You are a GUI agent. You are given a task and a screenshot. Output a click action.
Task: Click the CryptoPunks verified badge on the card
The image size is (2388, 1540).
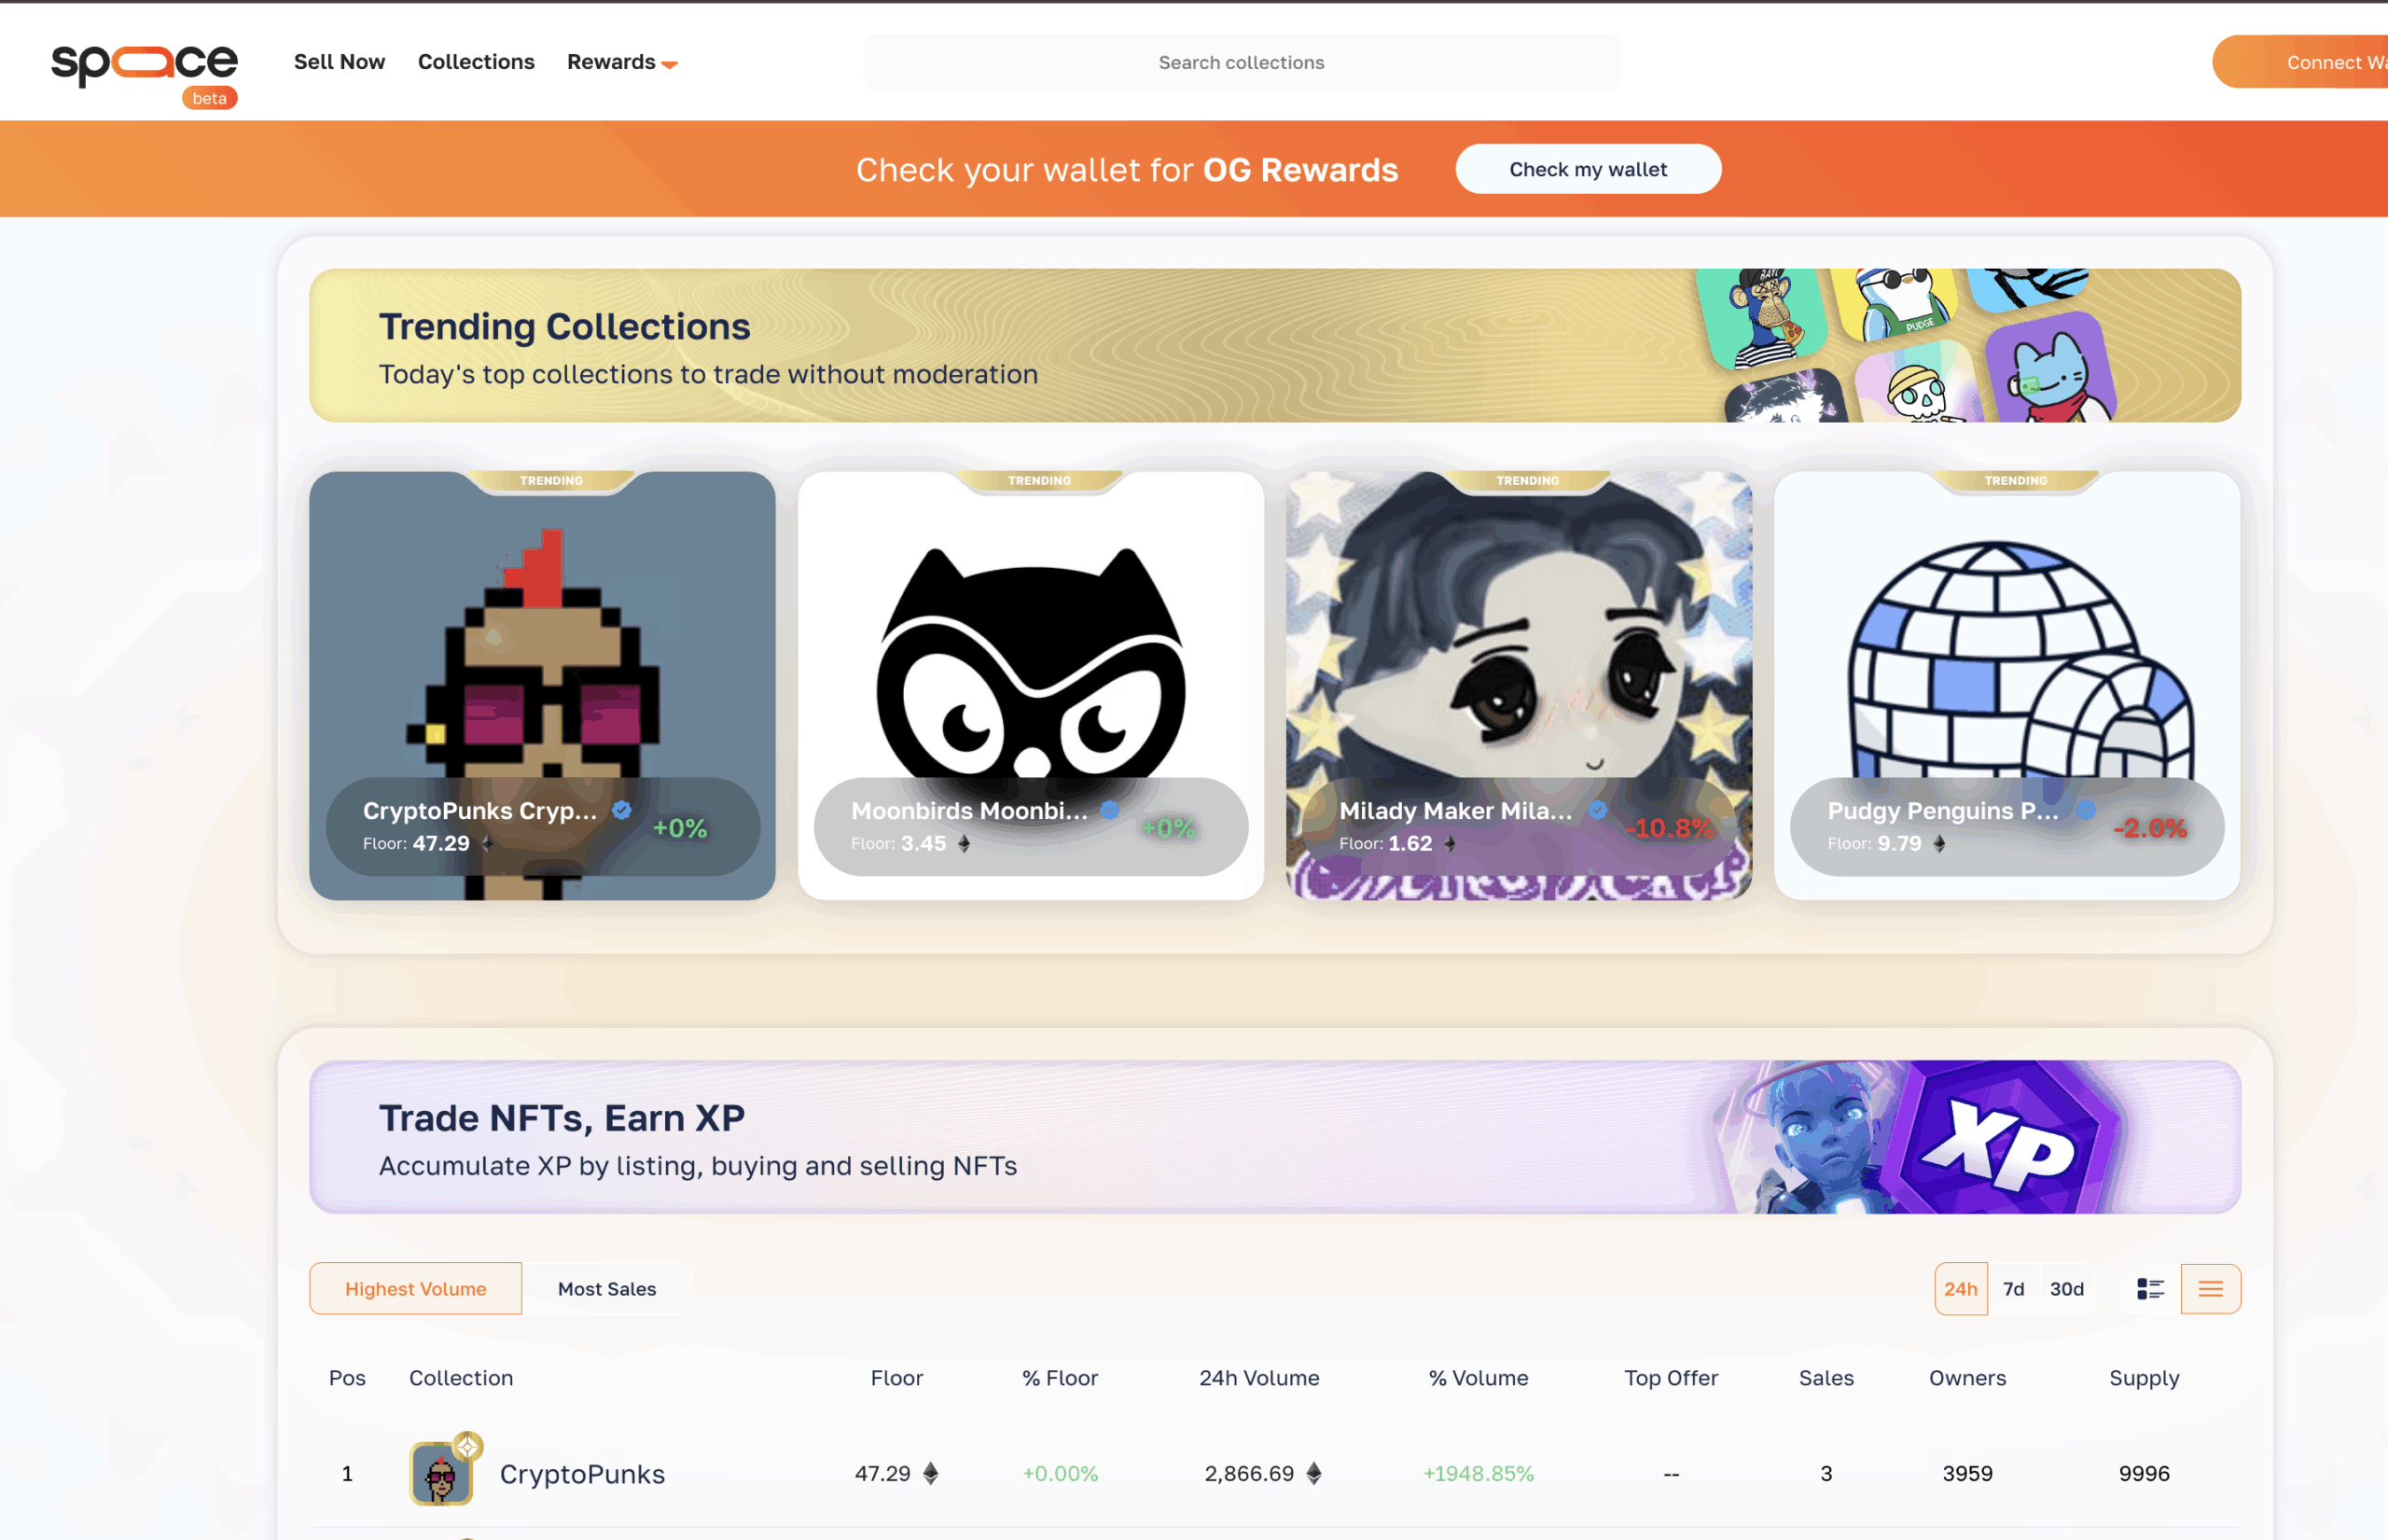pos(622,810)
